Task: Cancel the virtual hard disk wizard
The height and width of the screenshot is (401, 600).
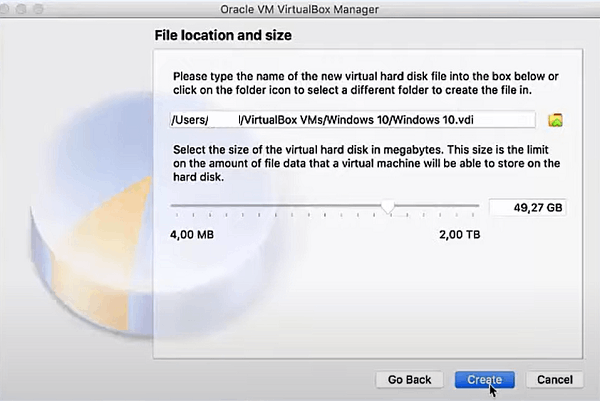Action: coord(554,380)
